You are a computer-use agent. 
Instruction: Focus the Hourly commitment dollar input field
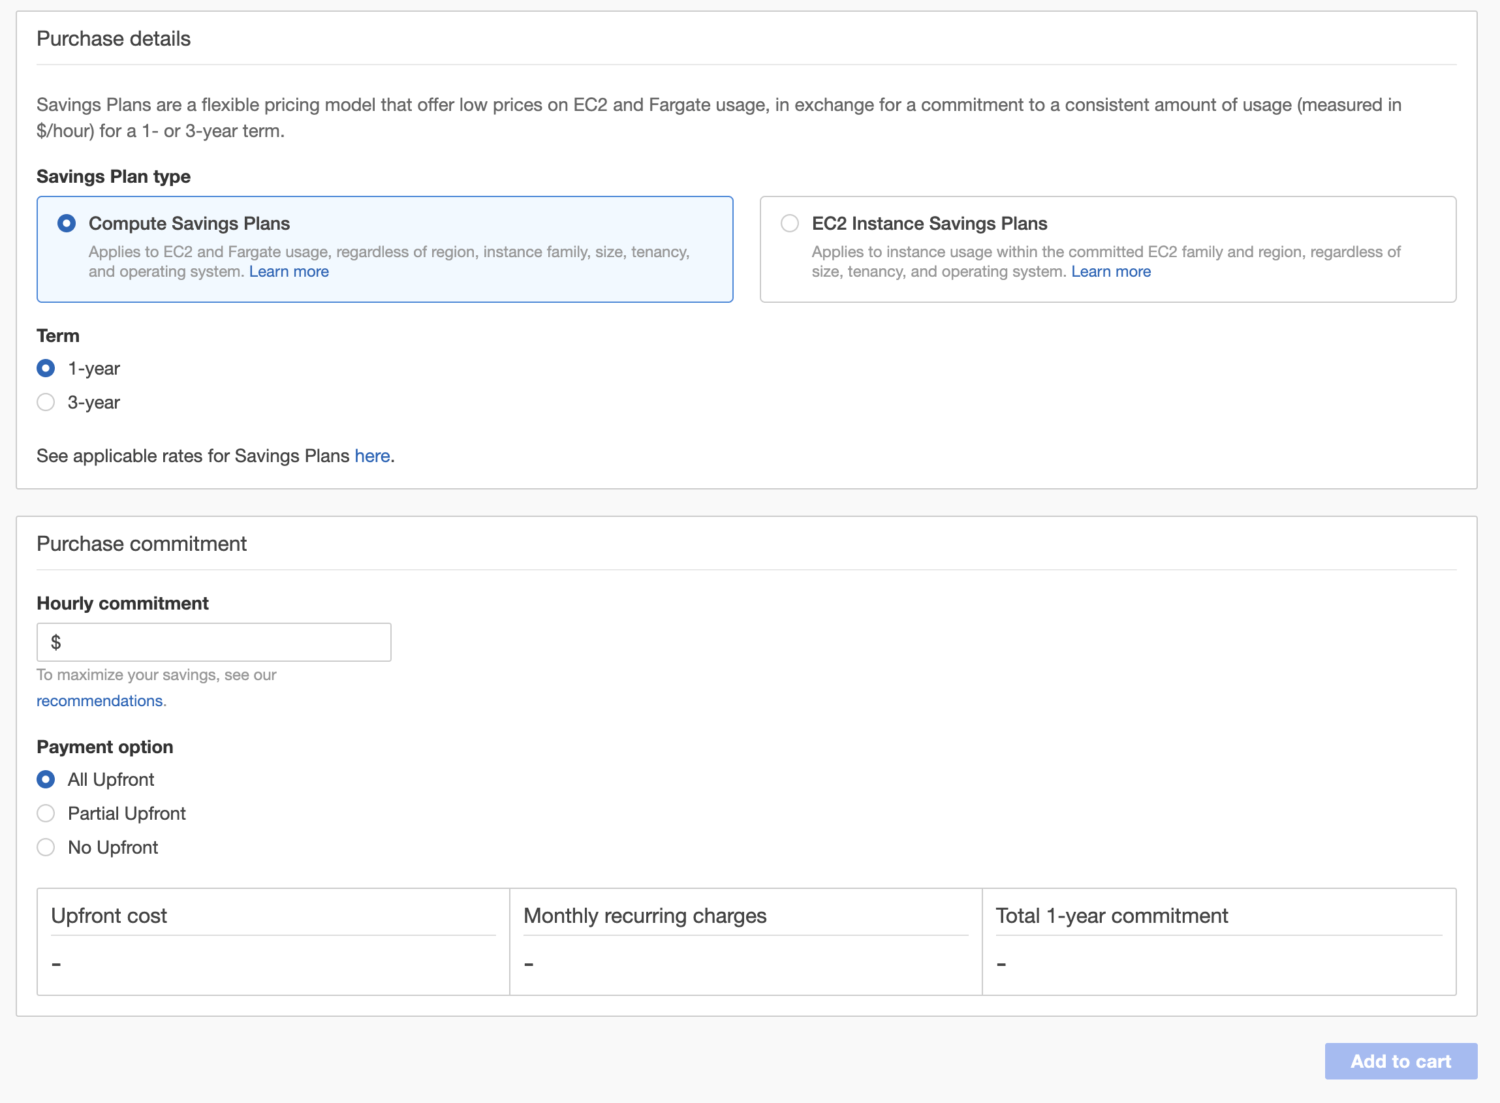point(222,642)
